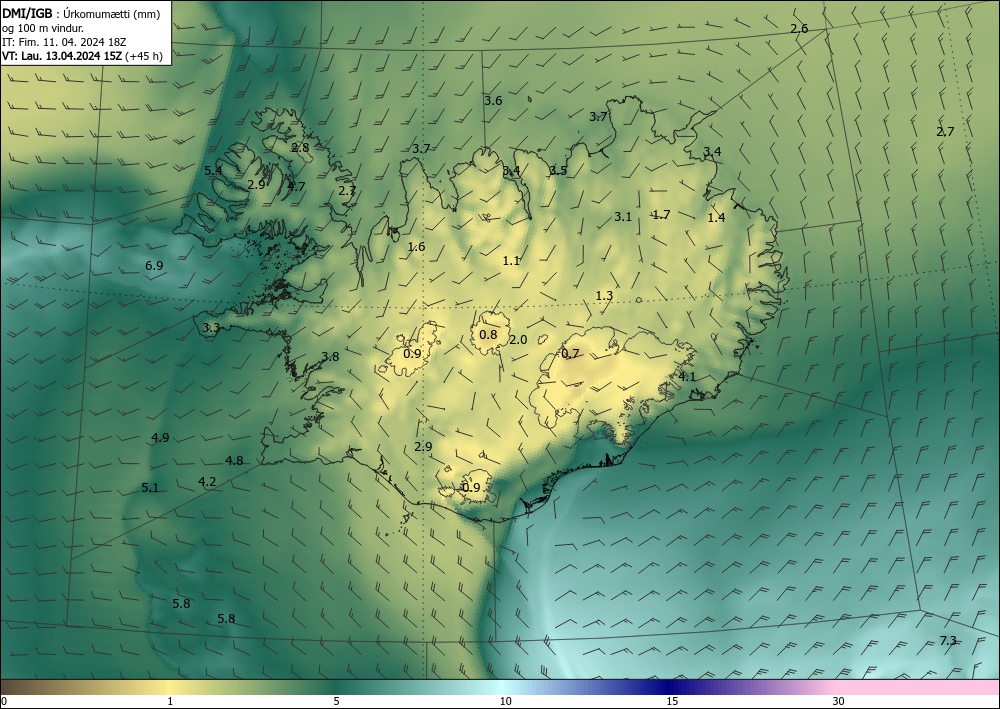Click the 0.7 value on Vatnajökull glacier
This screenshot has width=1000, height=709.
pyautogui.click(x=570, y=353)
